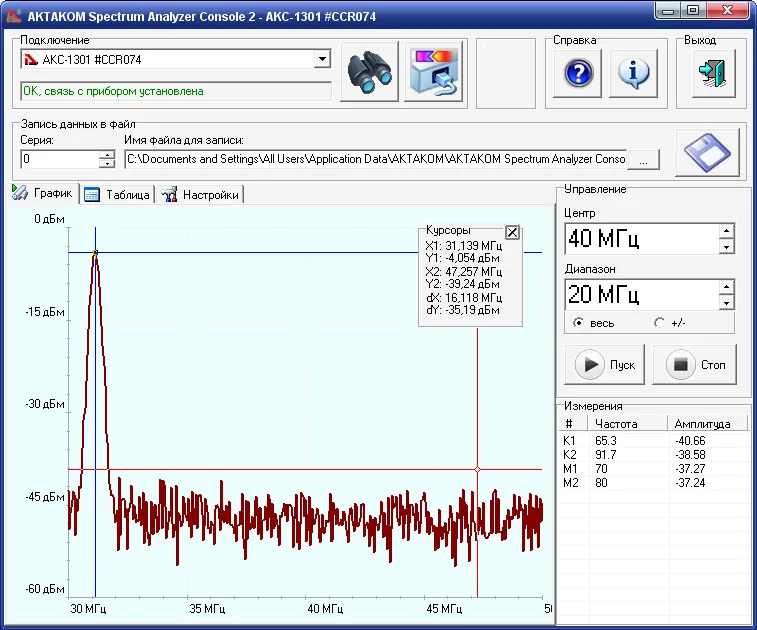Image resolution: width=757 pixels, height=630 pixels.
Task: Select the K1 measurement row
Action: [x=654, y=440]
